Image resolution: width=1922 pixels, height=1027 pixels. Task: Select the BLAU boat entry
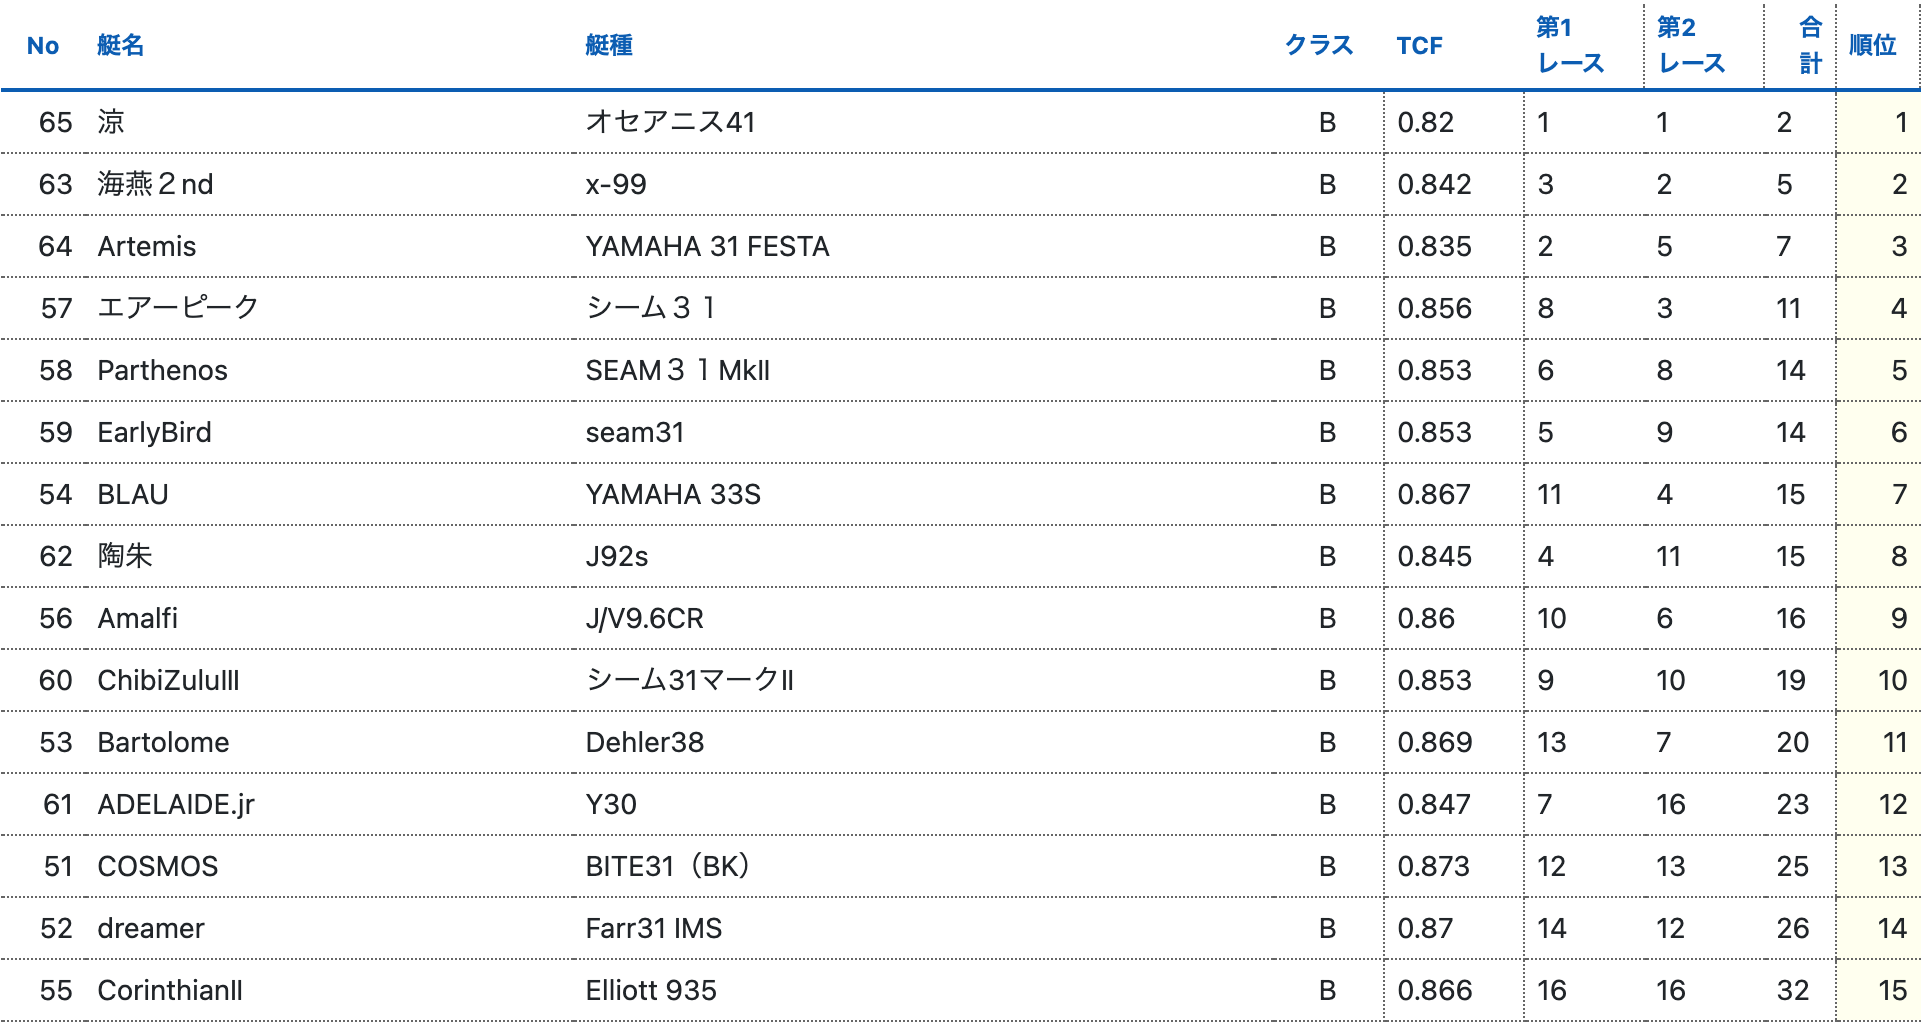[x=133, y=494]
